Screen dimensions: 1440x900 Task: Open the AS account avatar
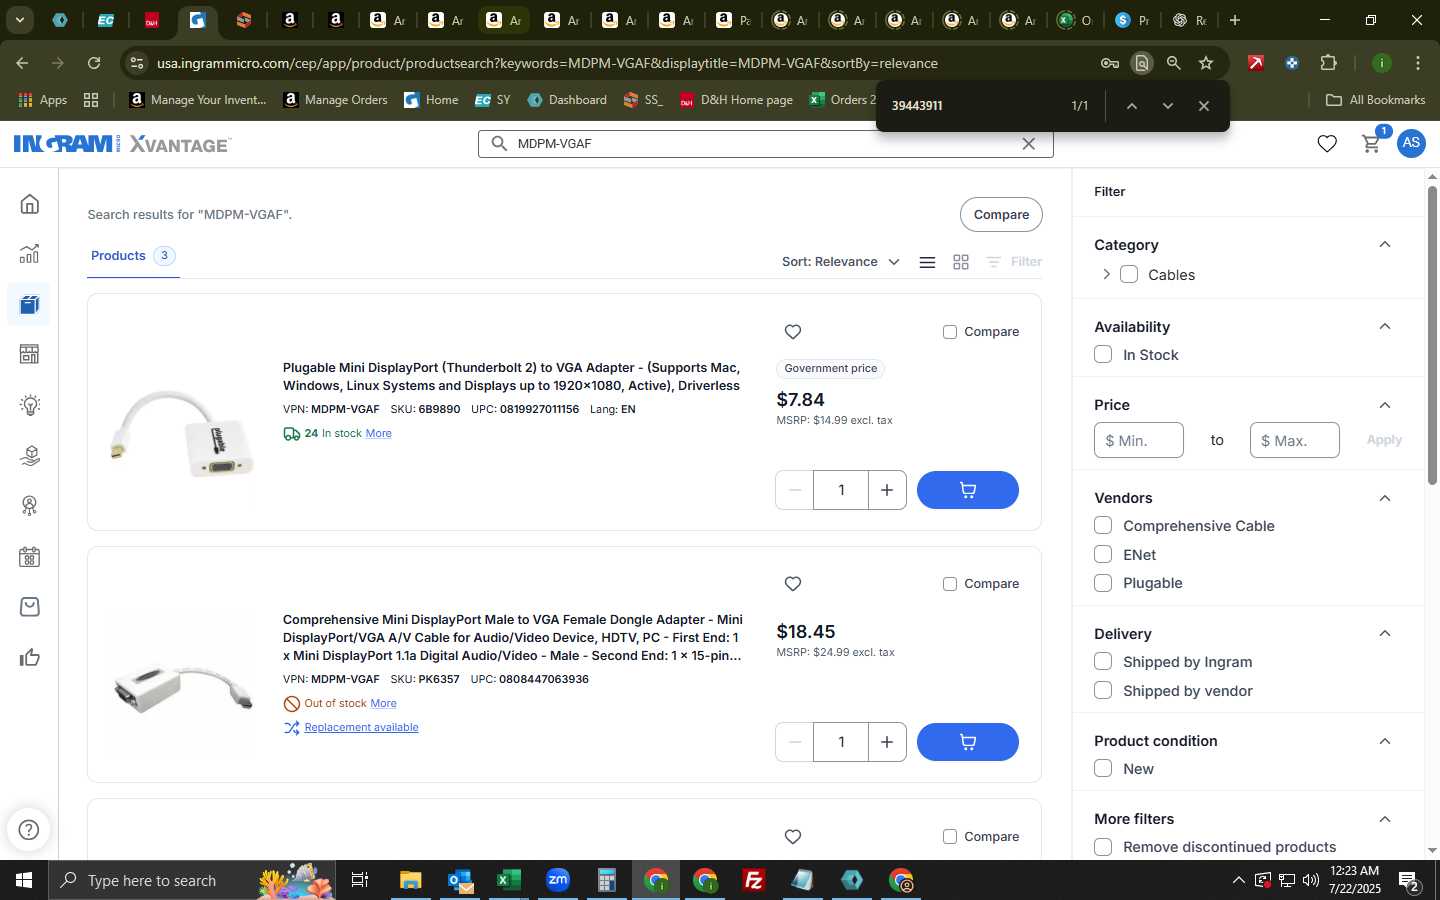pos(1411,143)
